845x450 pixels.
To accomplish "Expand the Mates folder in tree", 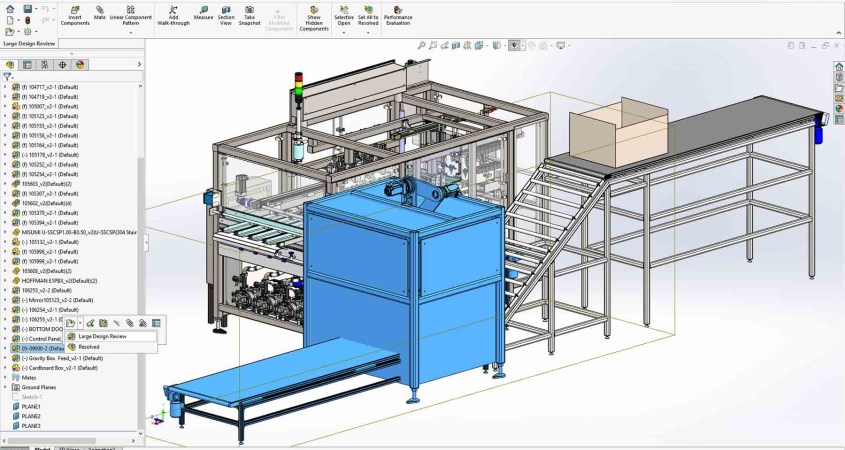I will [5, 377].
